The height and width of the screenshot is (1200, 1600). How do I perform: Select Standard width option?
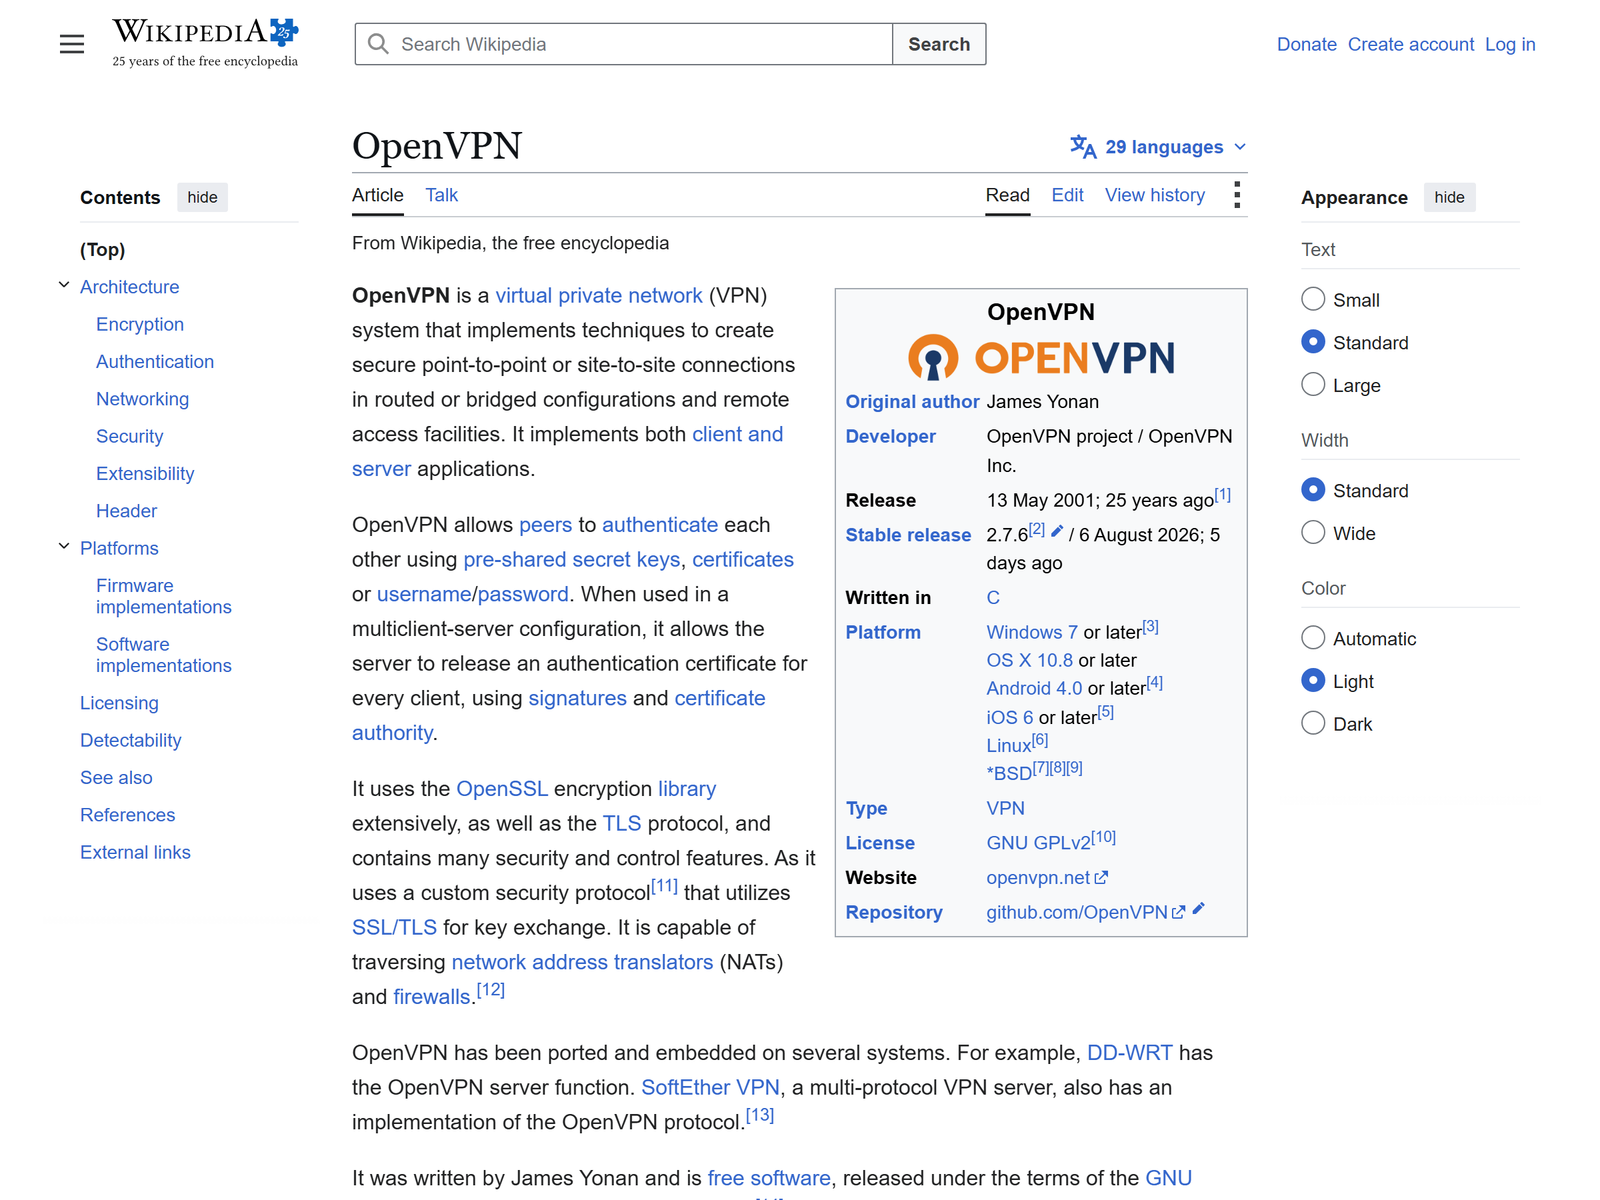click(x=1313, y=490)
